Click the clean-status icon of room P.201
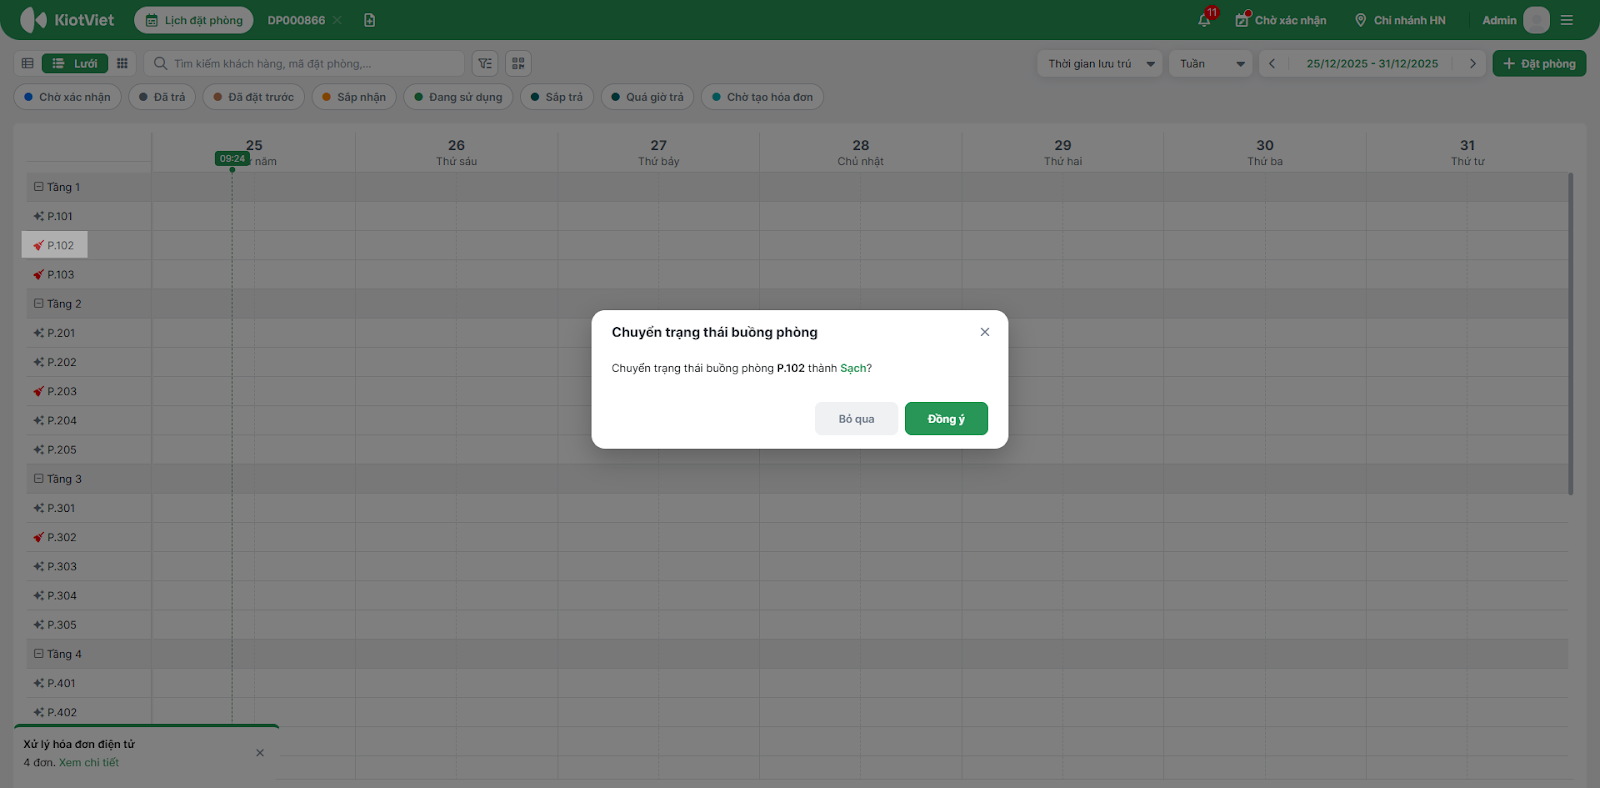 pos(38,333)
